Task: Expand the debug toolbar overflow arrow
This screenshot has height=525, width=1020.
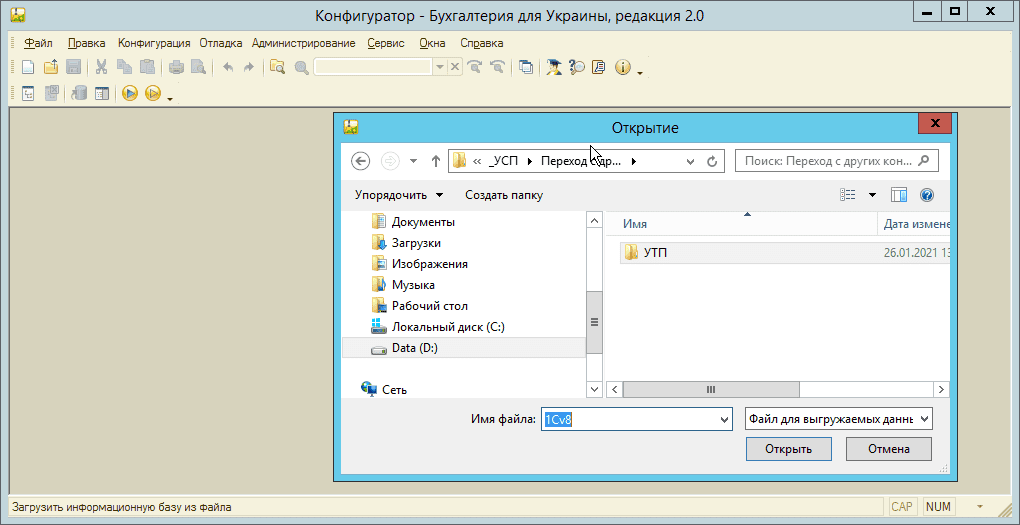Action: click(x=170, y=99)
